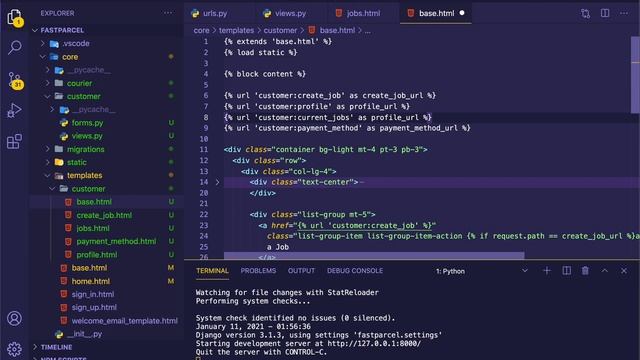Viewport: 640px width, 360px height.
Task: Open forms.py in the explorer
Action: click(87, 122)
